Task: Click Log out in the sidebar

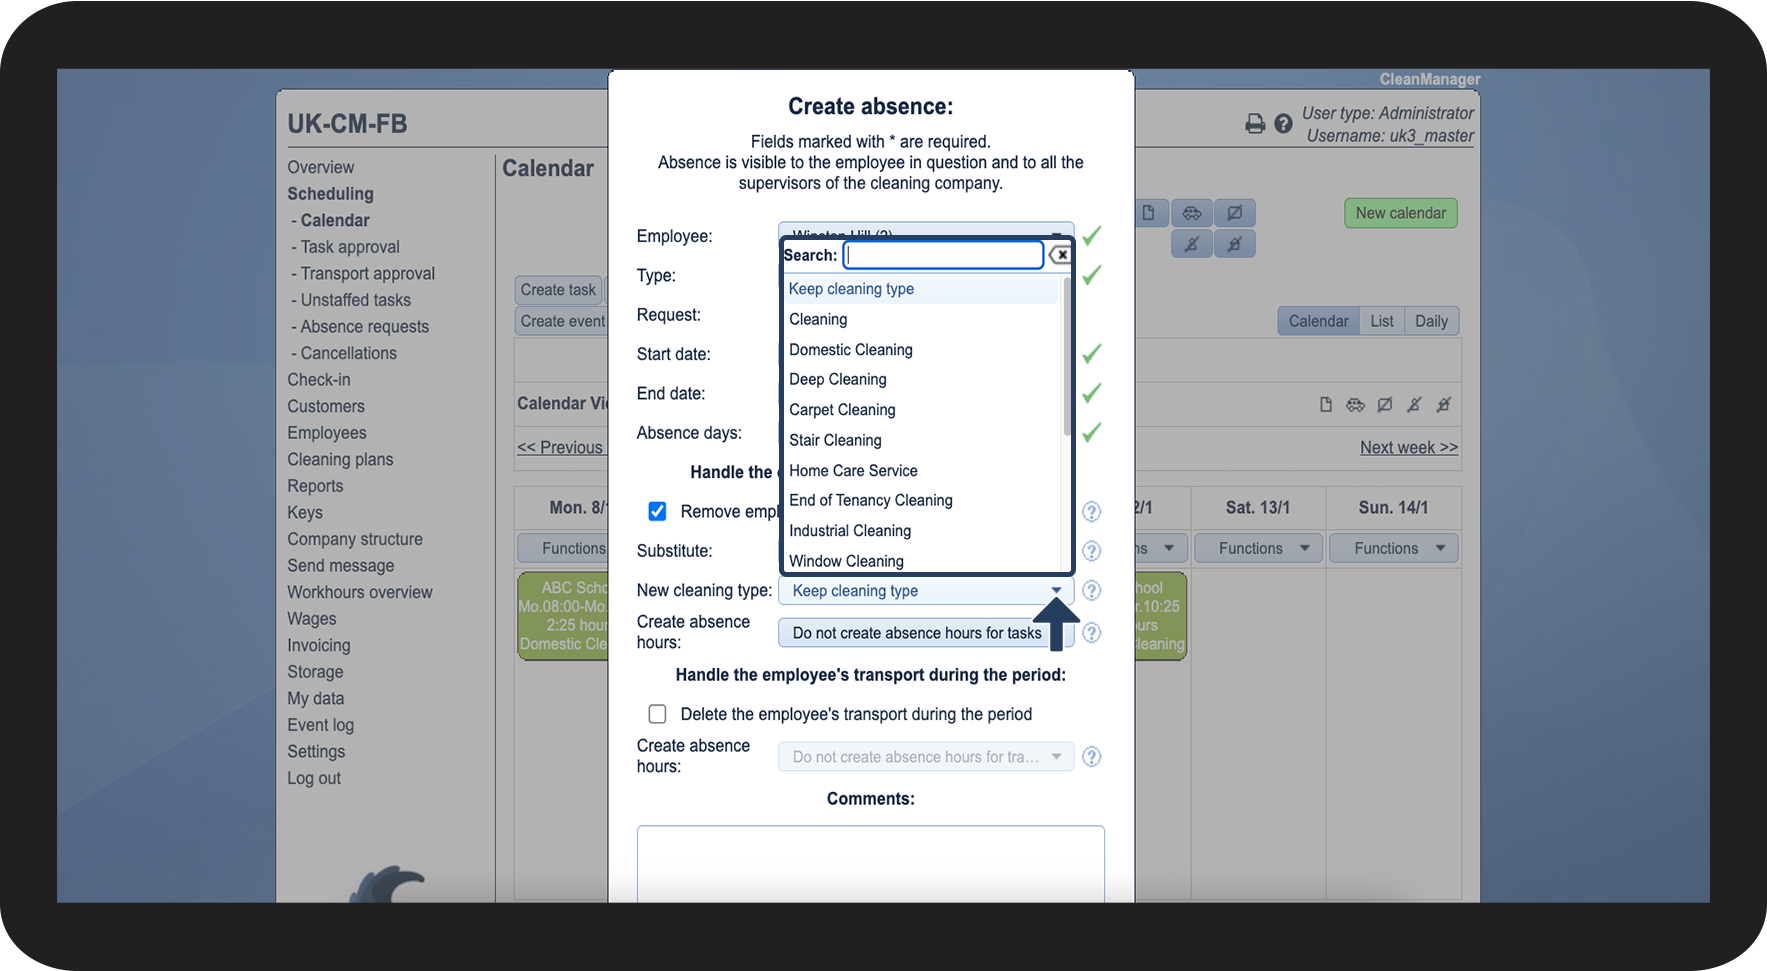Action: [x=314, y=779]
